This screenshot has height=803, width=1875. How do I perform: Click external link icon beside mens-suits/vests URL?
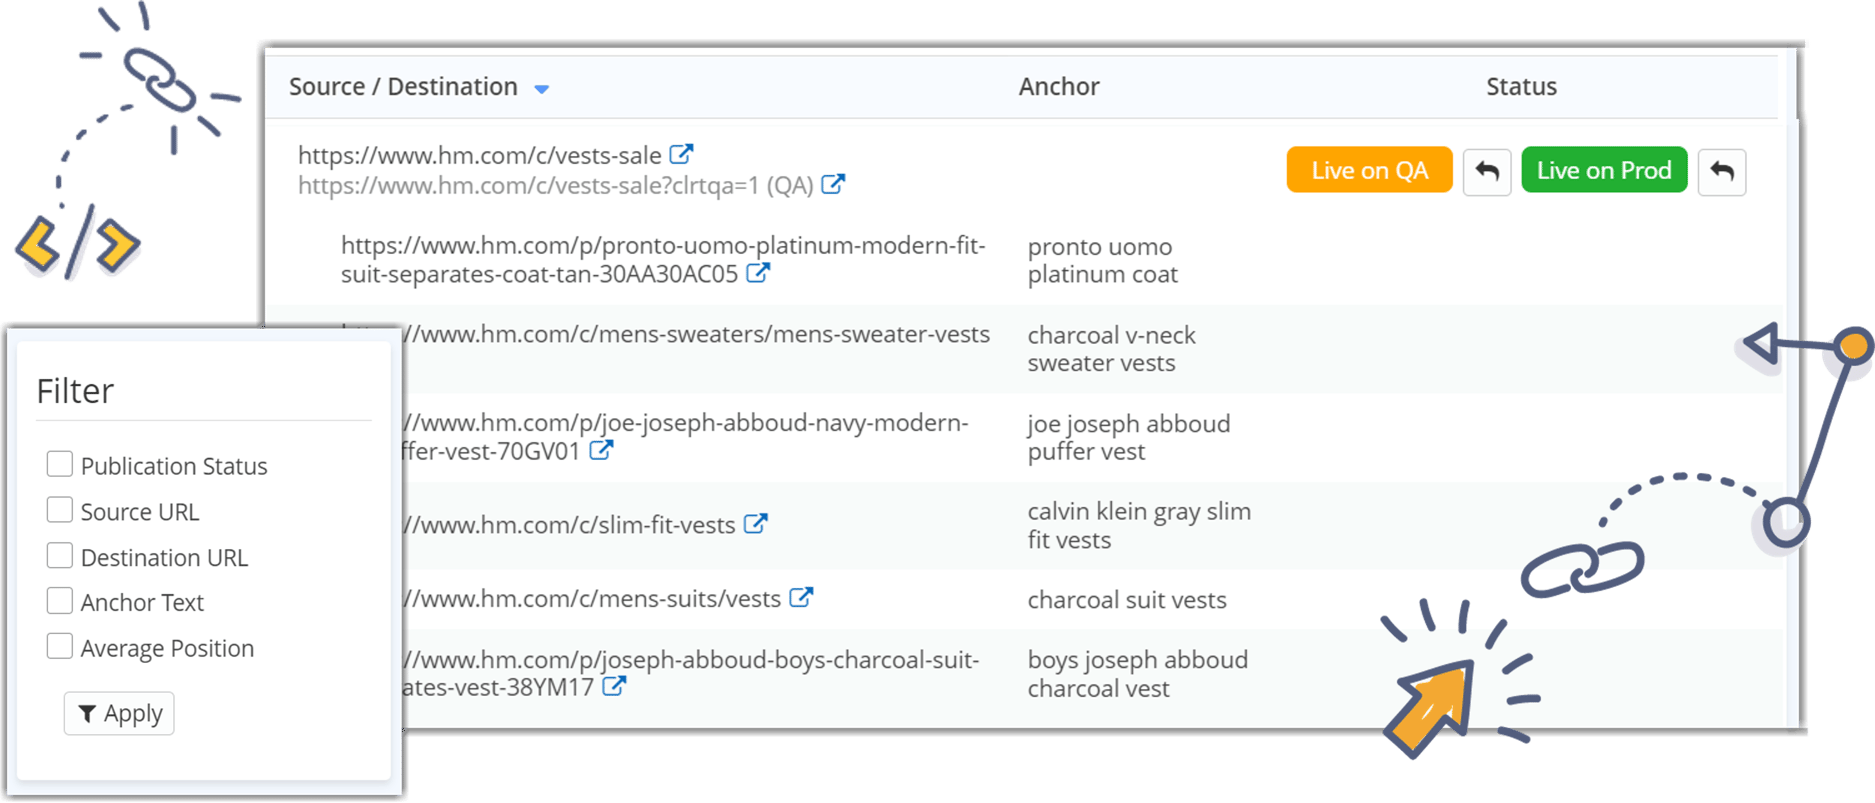[x=801, y=598]
